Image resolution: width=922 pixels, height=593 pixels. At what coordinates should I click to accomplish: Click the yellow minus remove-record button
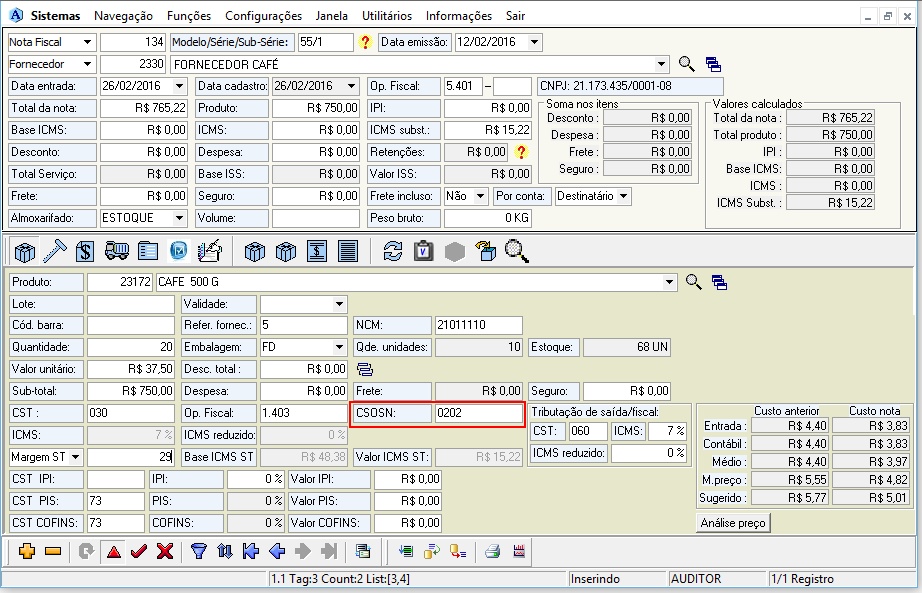click(53, 551)
